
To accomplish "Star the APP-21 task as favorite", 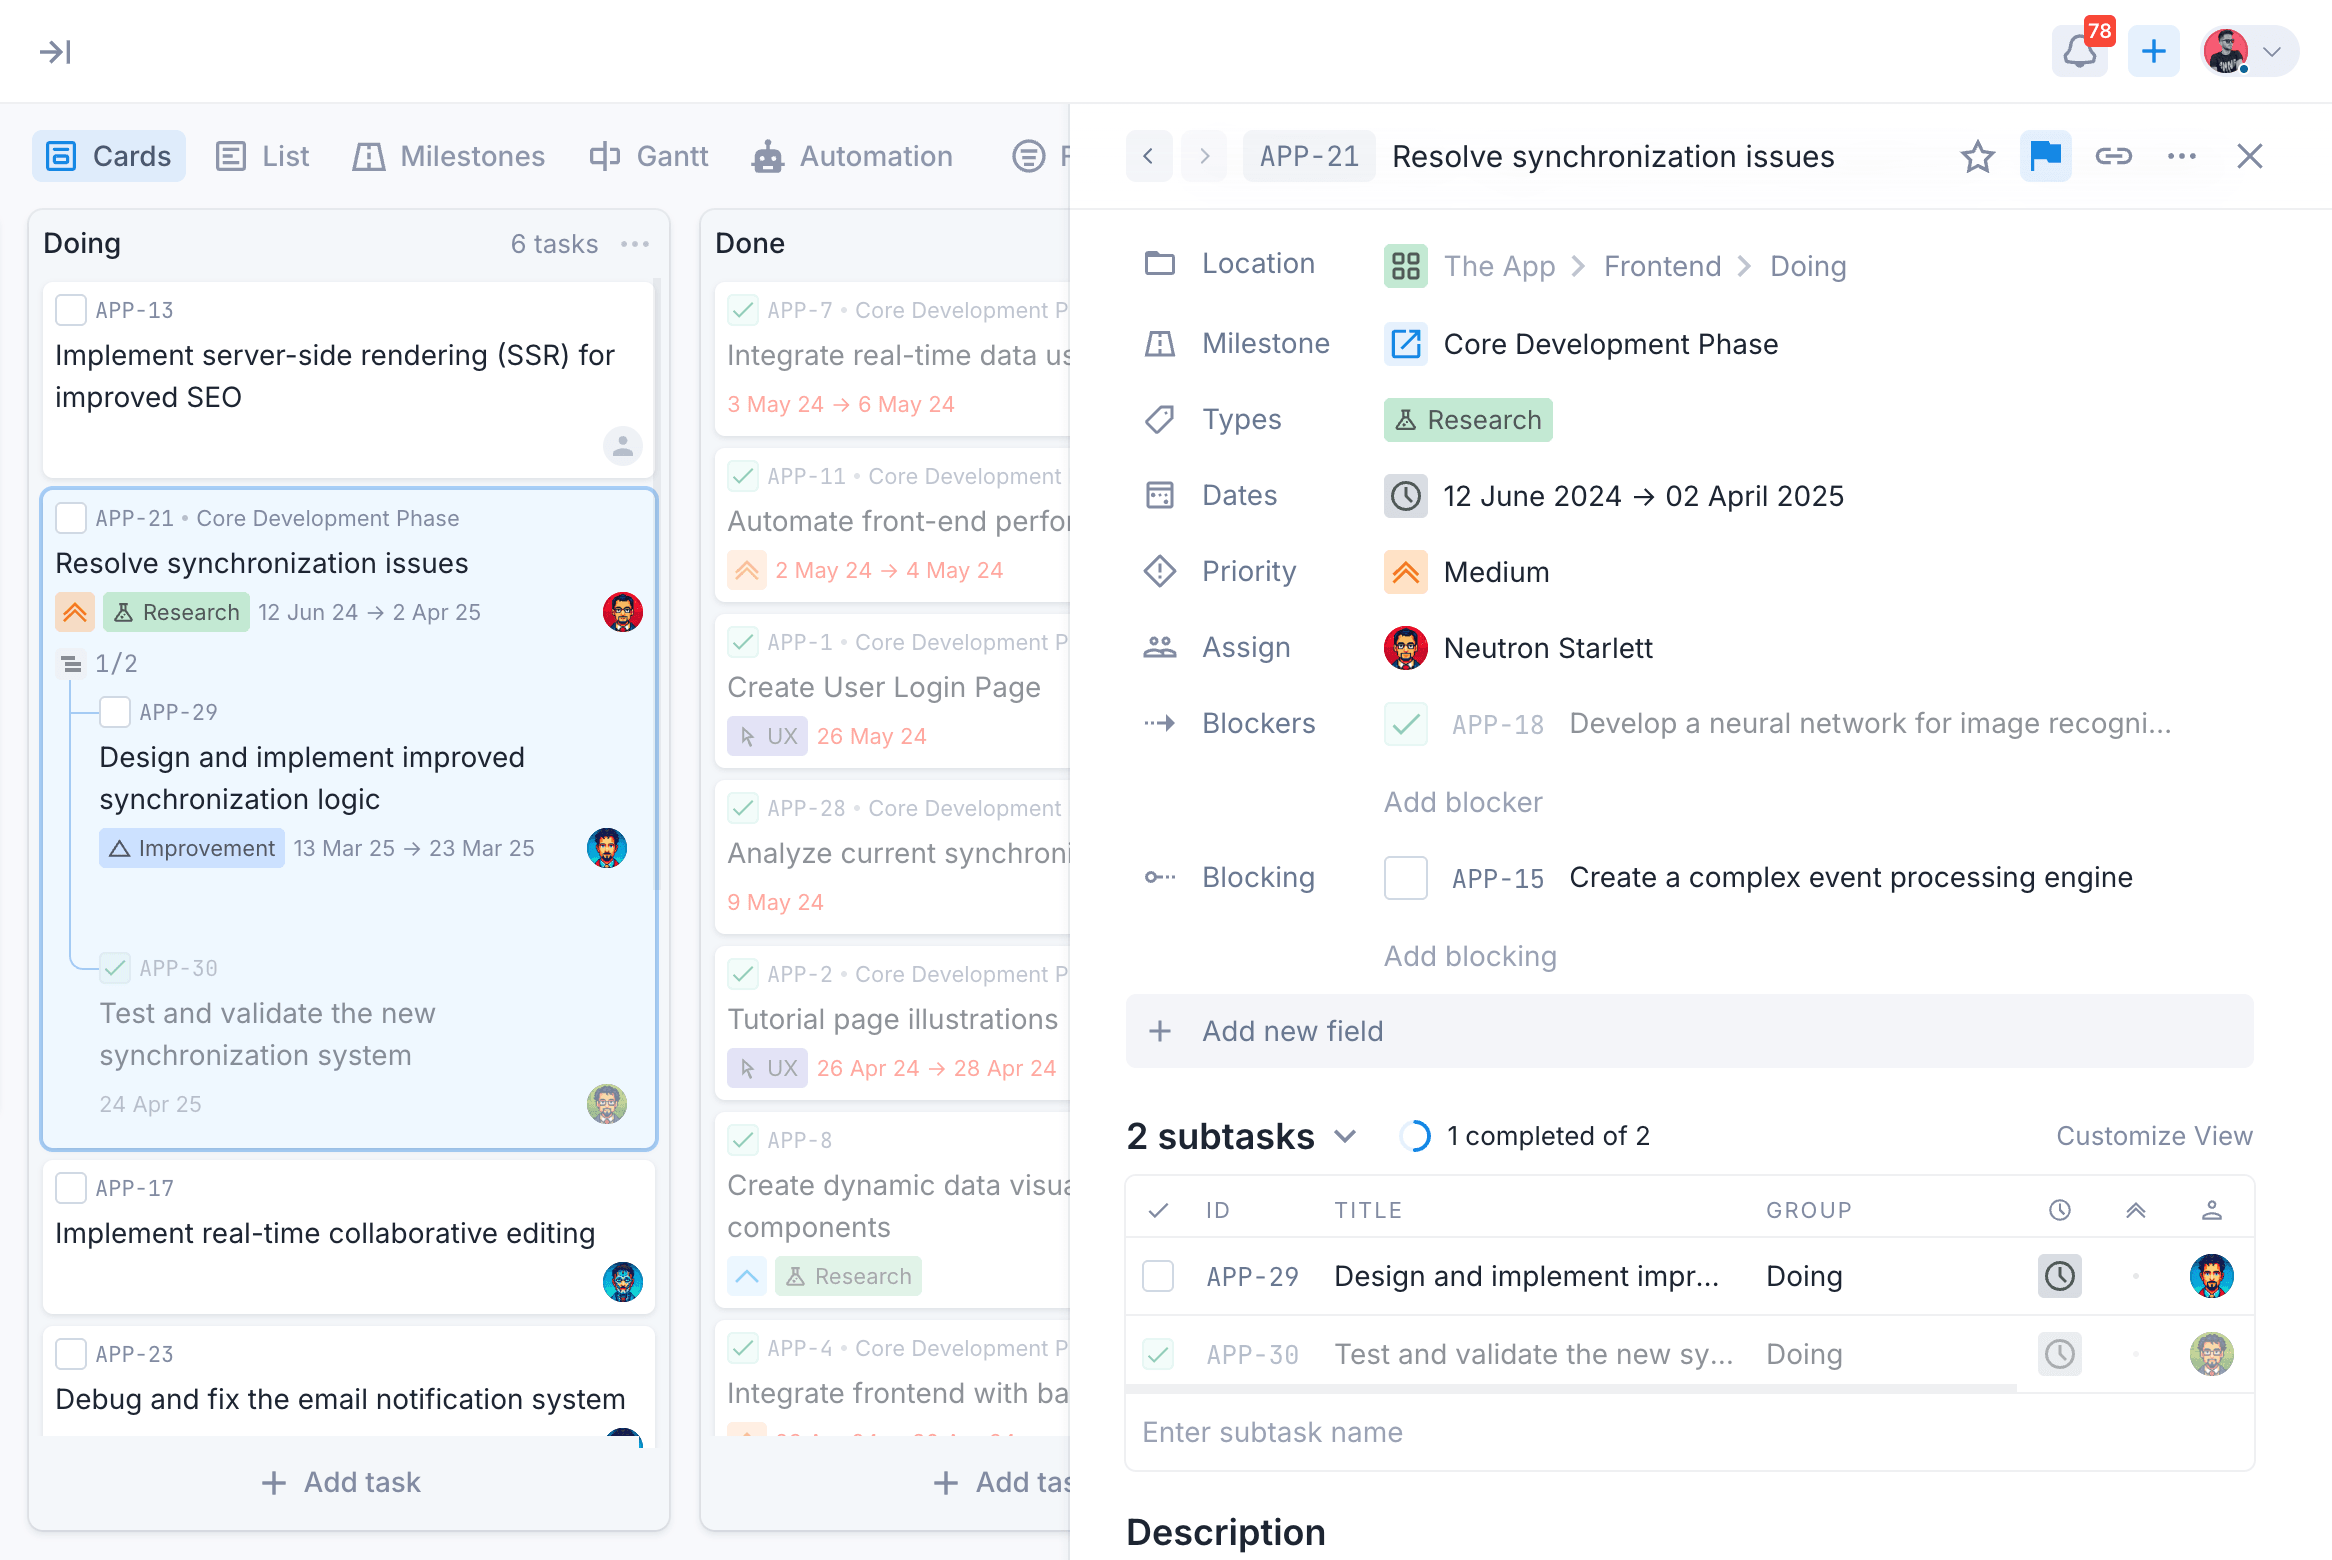I will pos(1977,157).
